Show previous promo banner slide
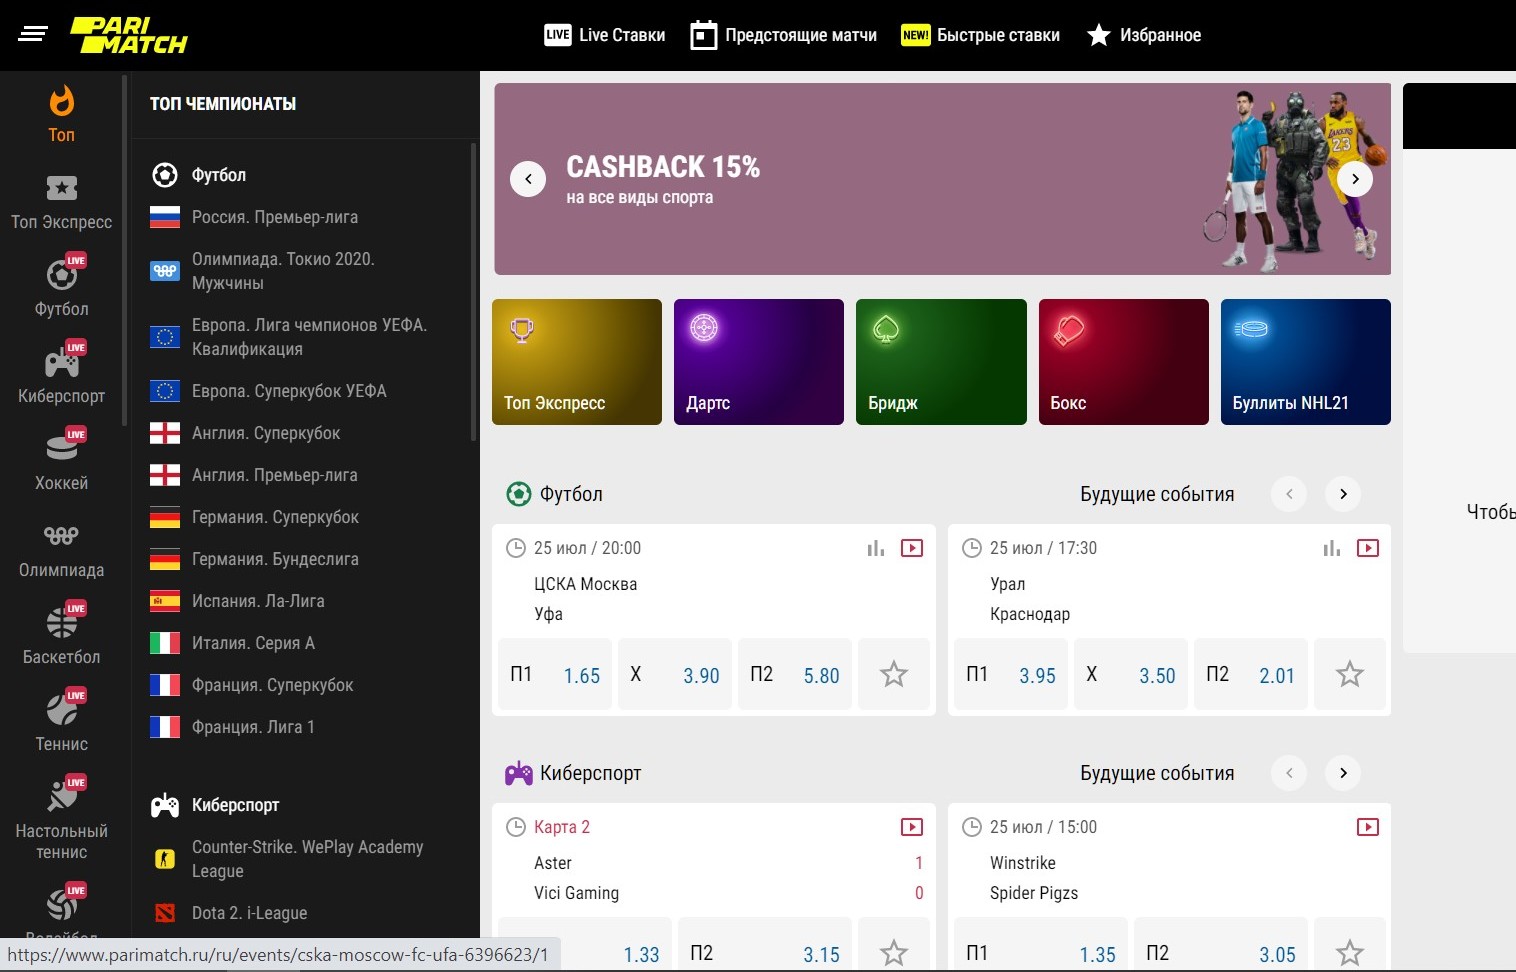 point(528,179)
